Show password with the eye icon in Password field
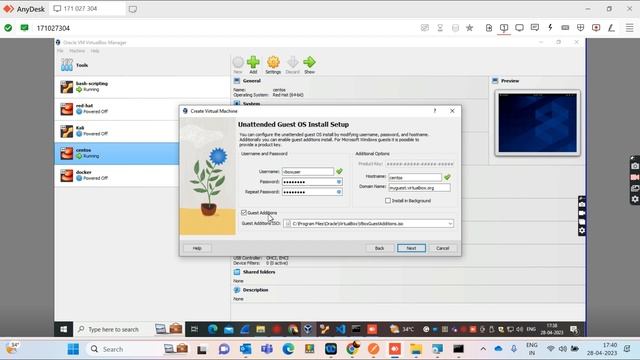640x360 pixels. point(339,182)
